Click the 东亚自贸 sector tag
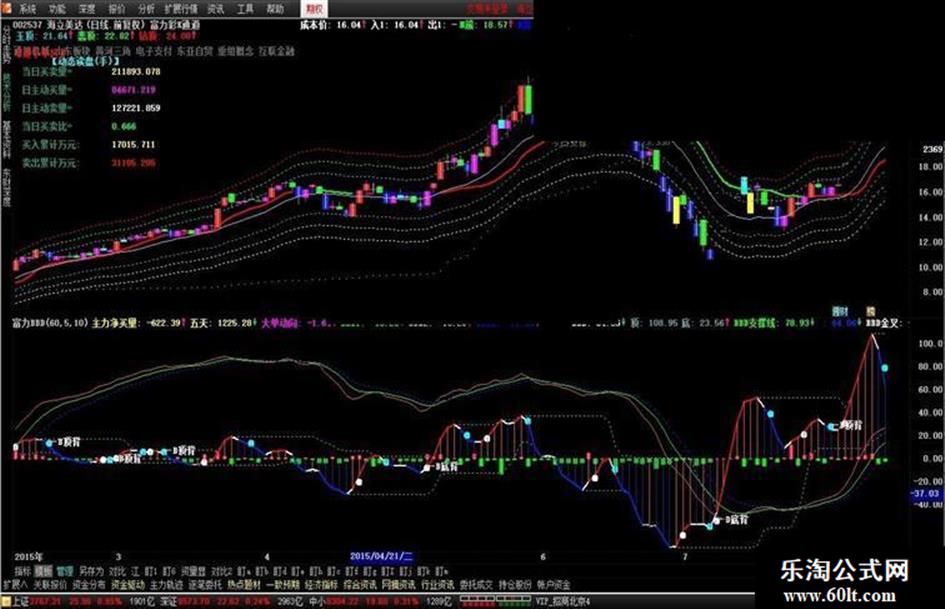945x609 pixels. coord(195,52)
